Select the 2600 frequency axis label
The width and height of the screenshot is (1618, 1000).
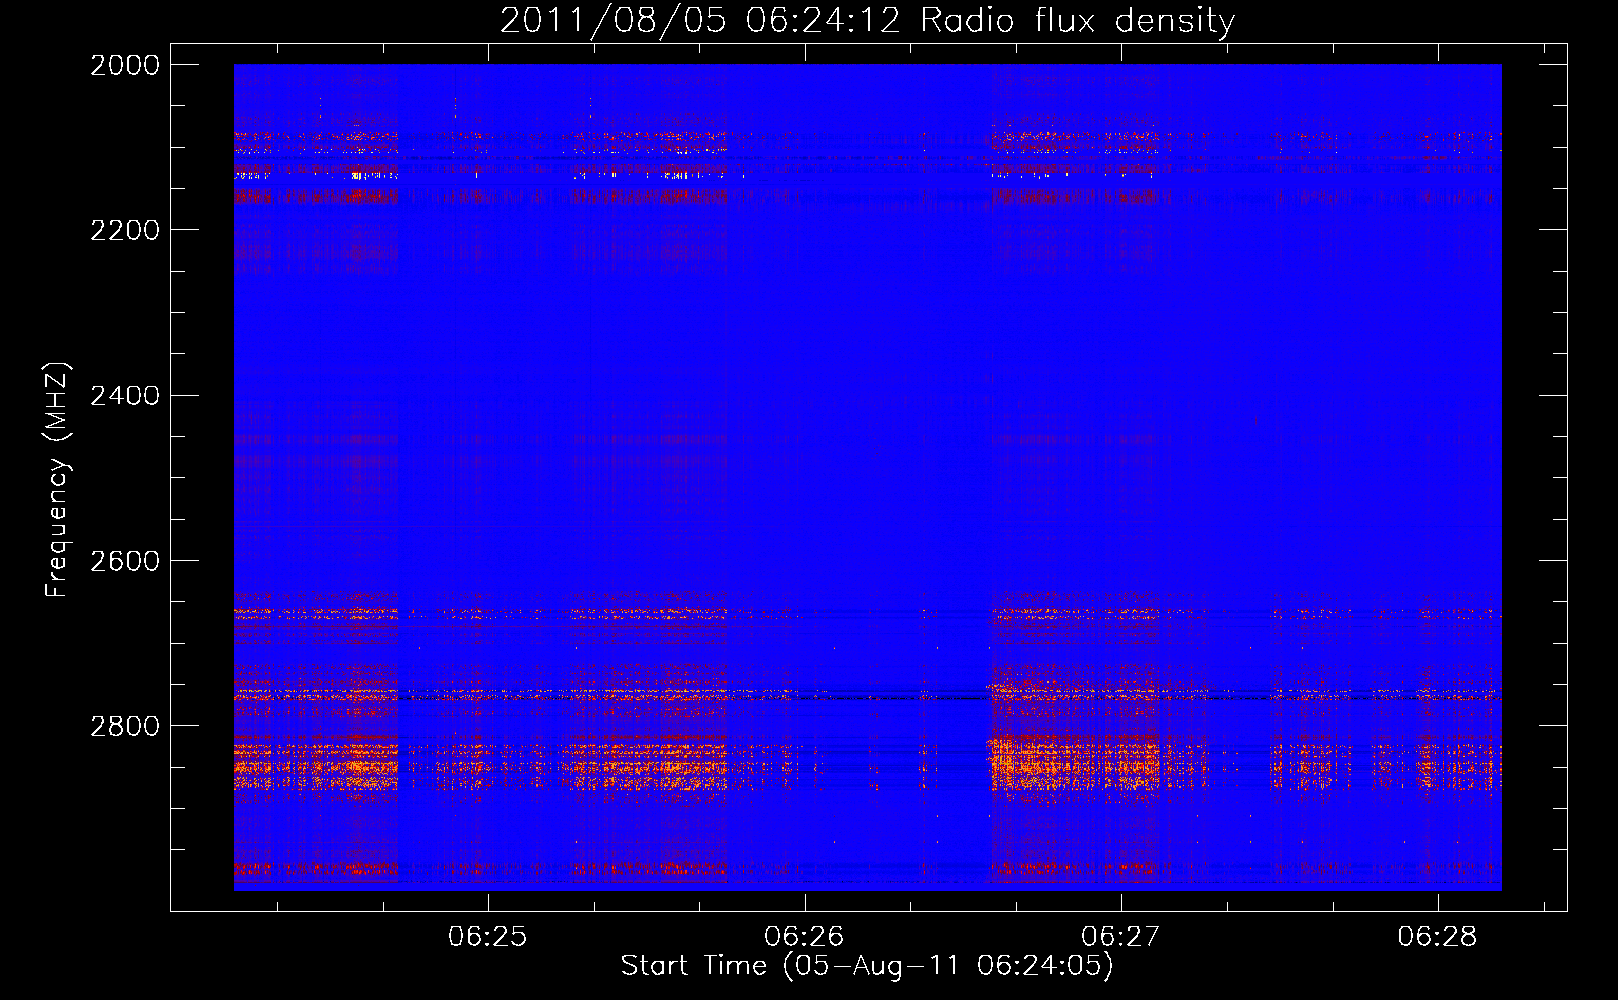pyautogui.click(x=125, y=561)
